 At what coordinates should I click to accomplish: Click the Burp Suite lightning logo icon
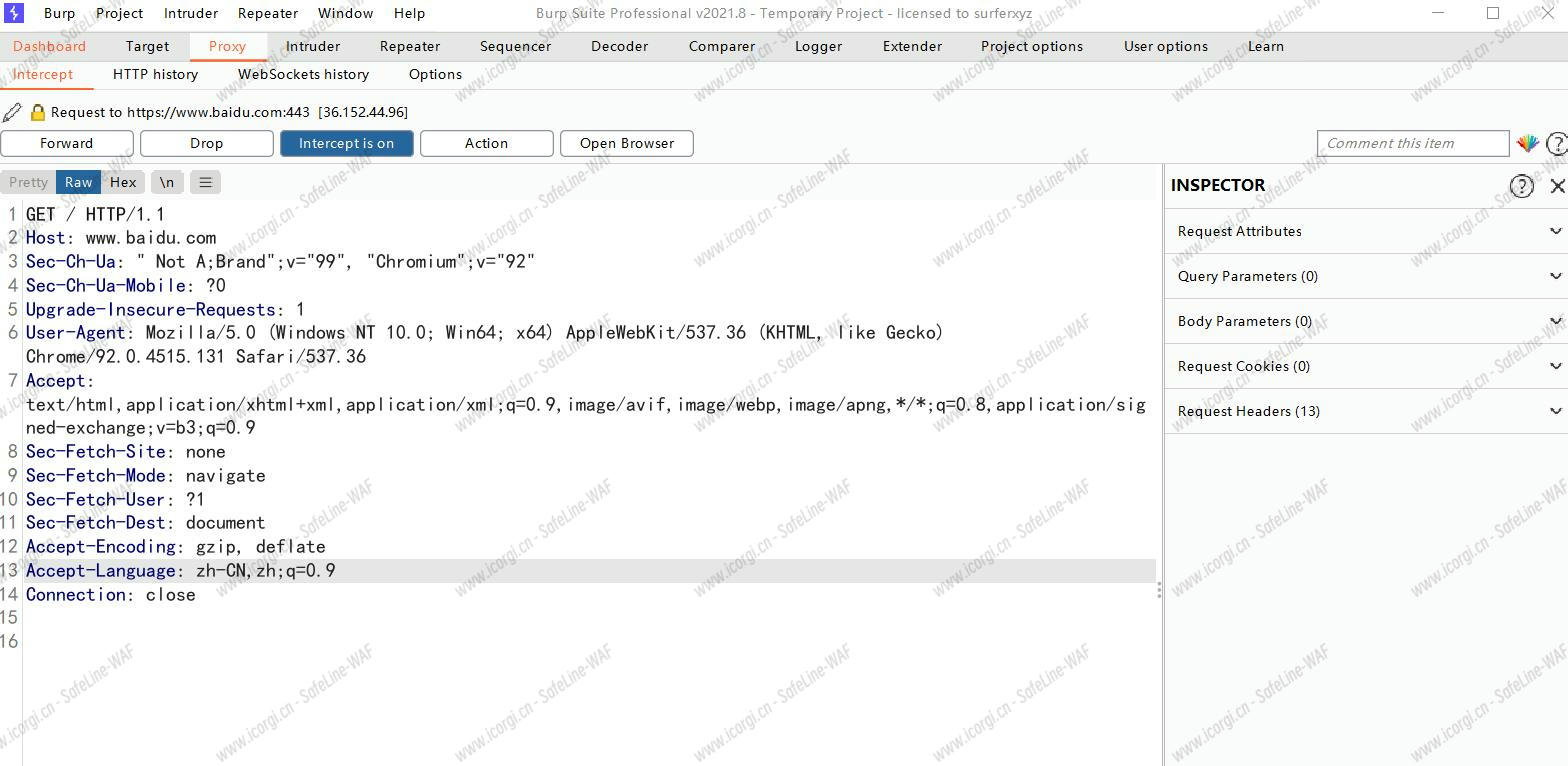[14, 13]
